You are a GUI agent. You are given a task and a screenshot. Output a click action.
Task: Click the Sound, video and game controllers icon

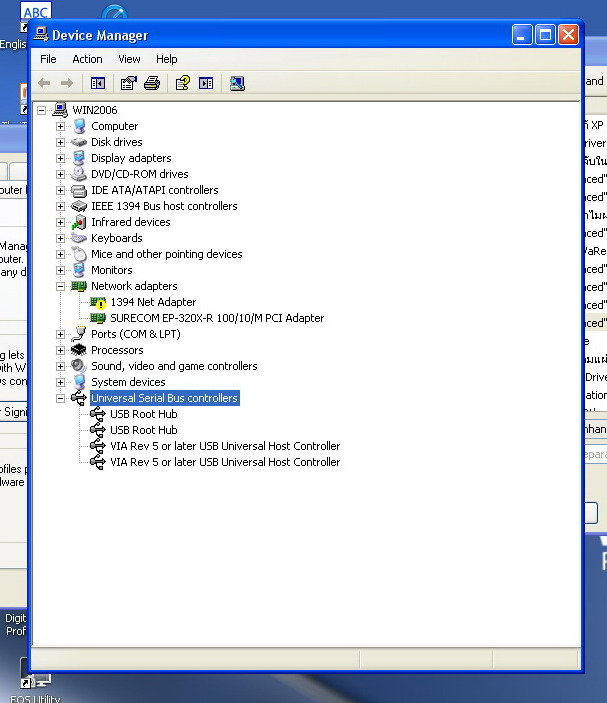pos(79,366)
